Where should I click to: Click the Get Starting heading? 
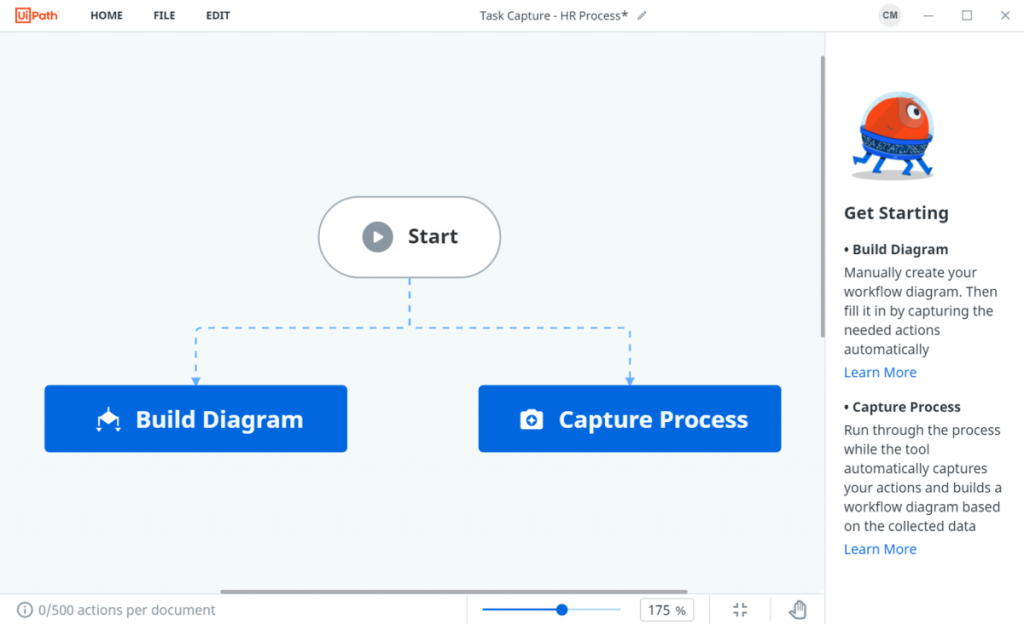point(896,213)
